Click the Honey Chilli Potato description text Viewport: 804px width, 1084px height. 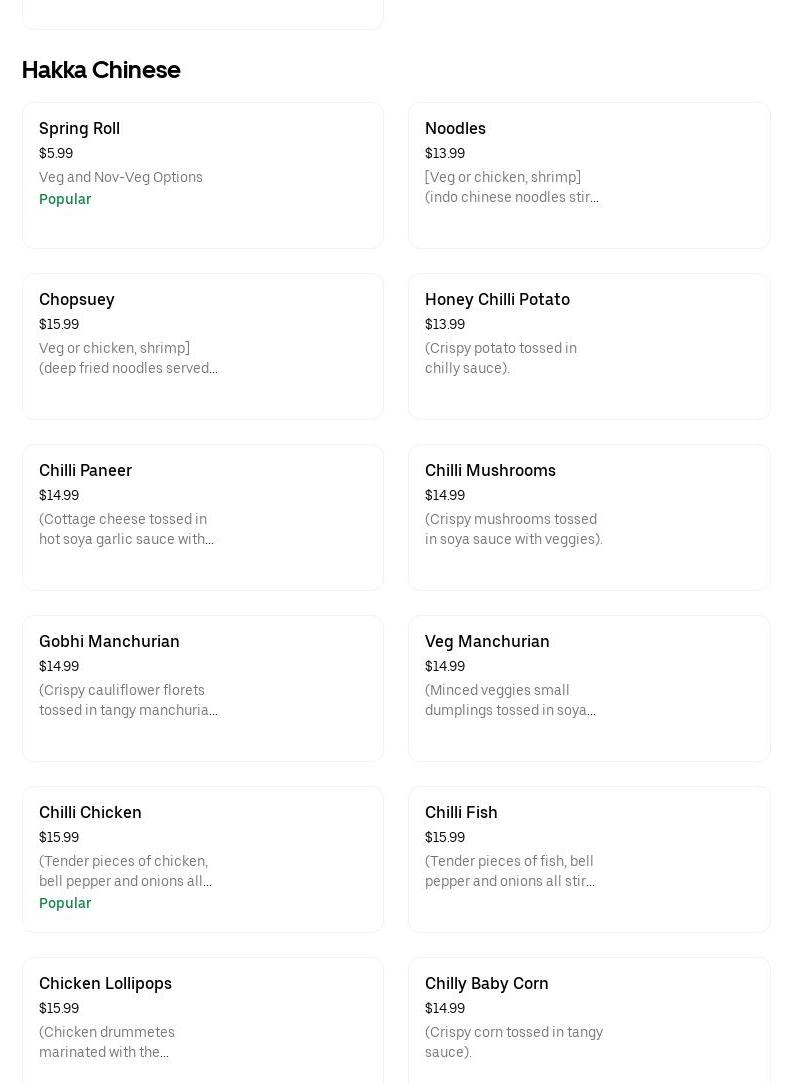coord(500,358)
